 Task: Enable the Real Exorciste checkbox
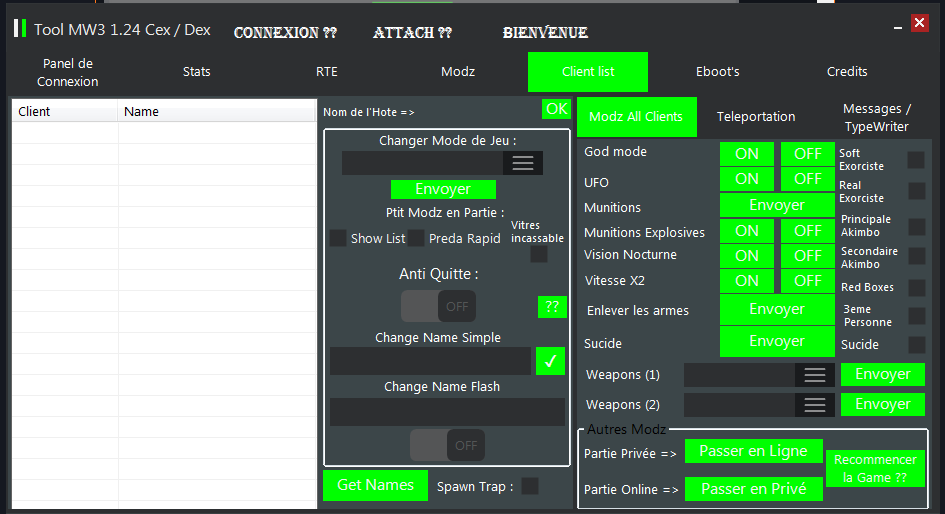click(x=917, y=191)
